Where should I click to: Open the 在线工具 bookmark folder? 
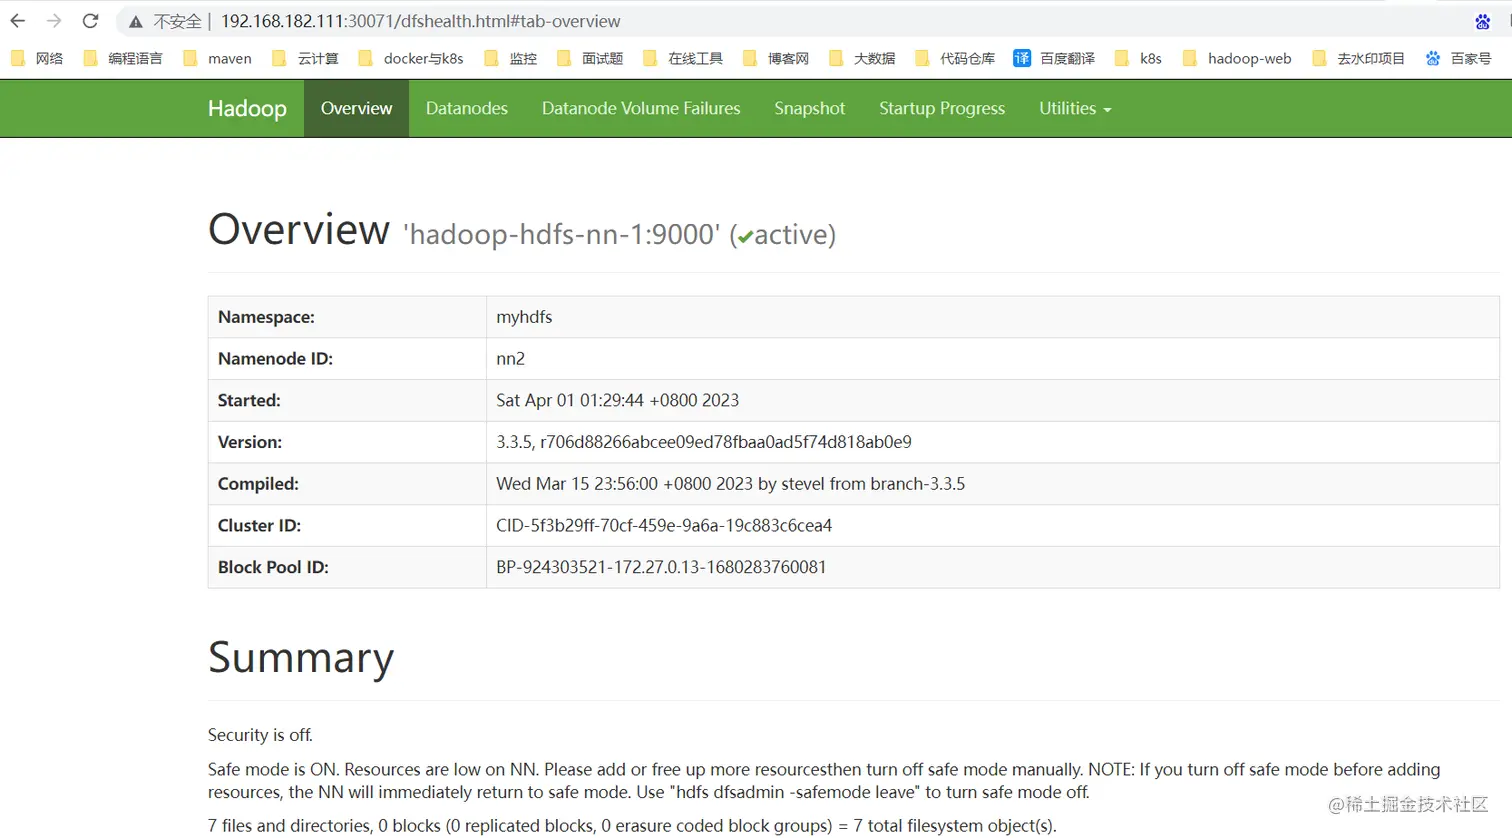point(683,58)
